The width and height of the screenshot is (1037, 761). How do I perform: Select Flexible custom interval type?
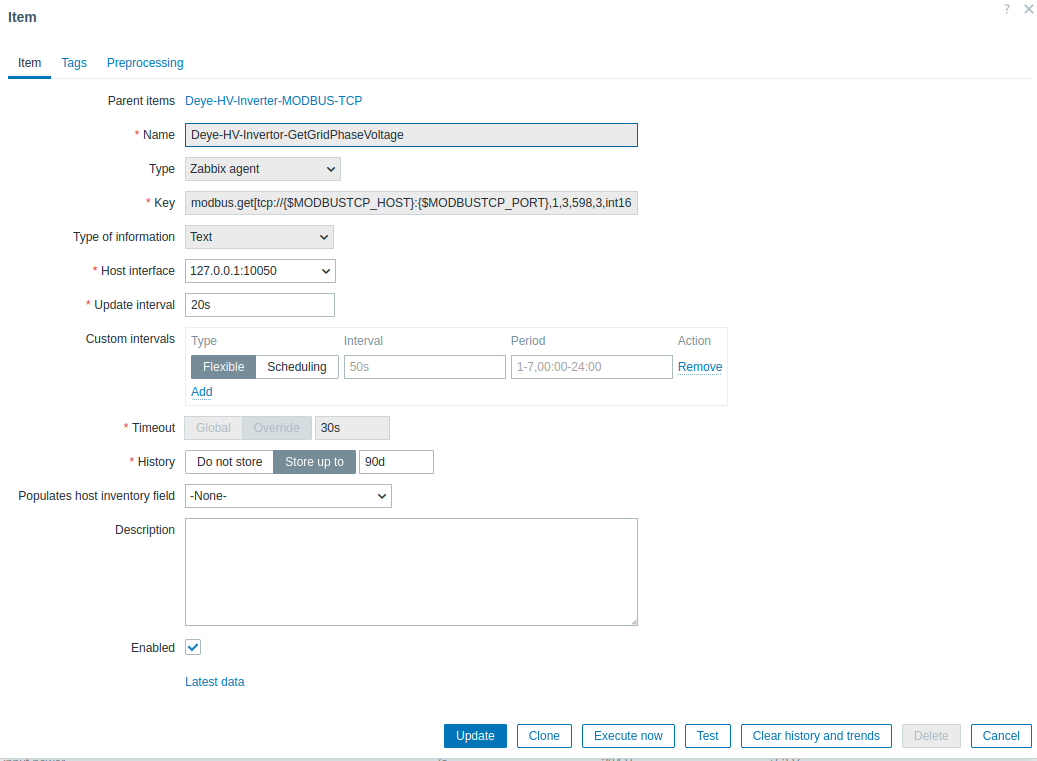[x=224, y=367]
